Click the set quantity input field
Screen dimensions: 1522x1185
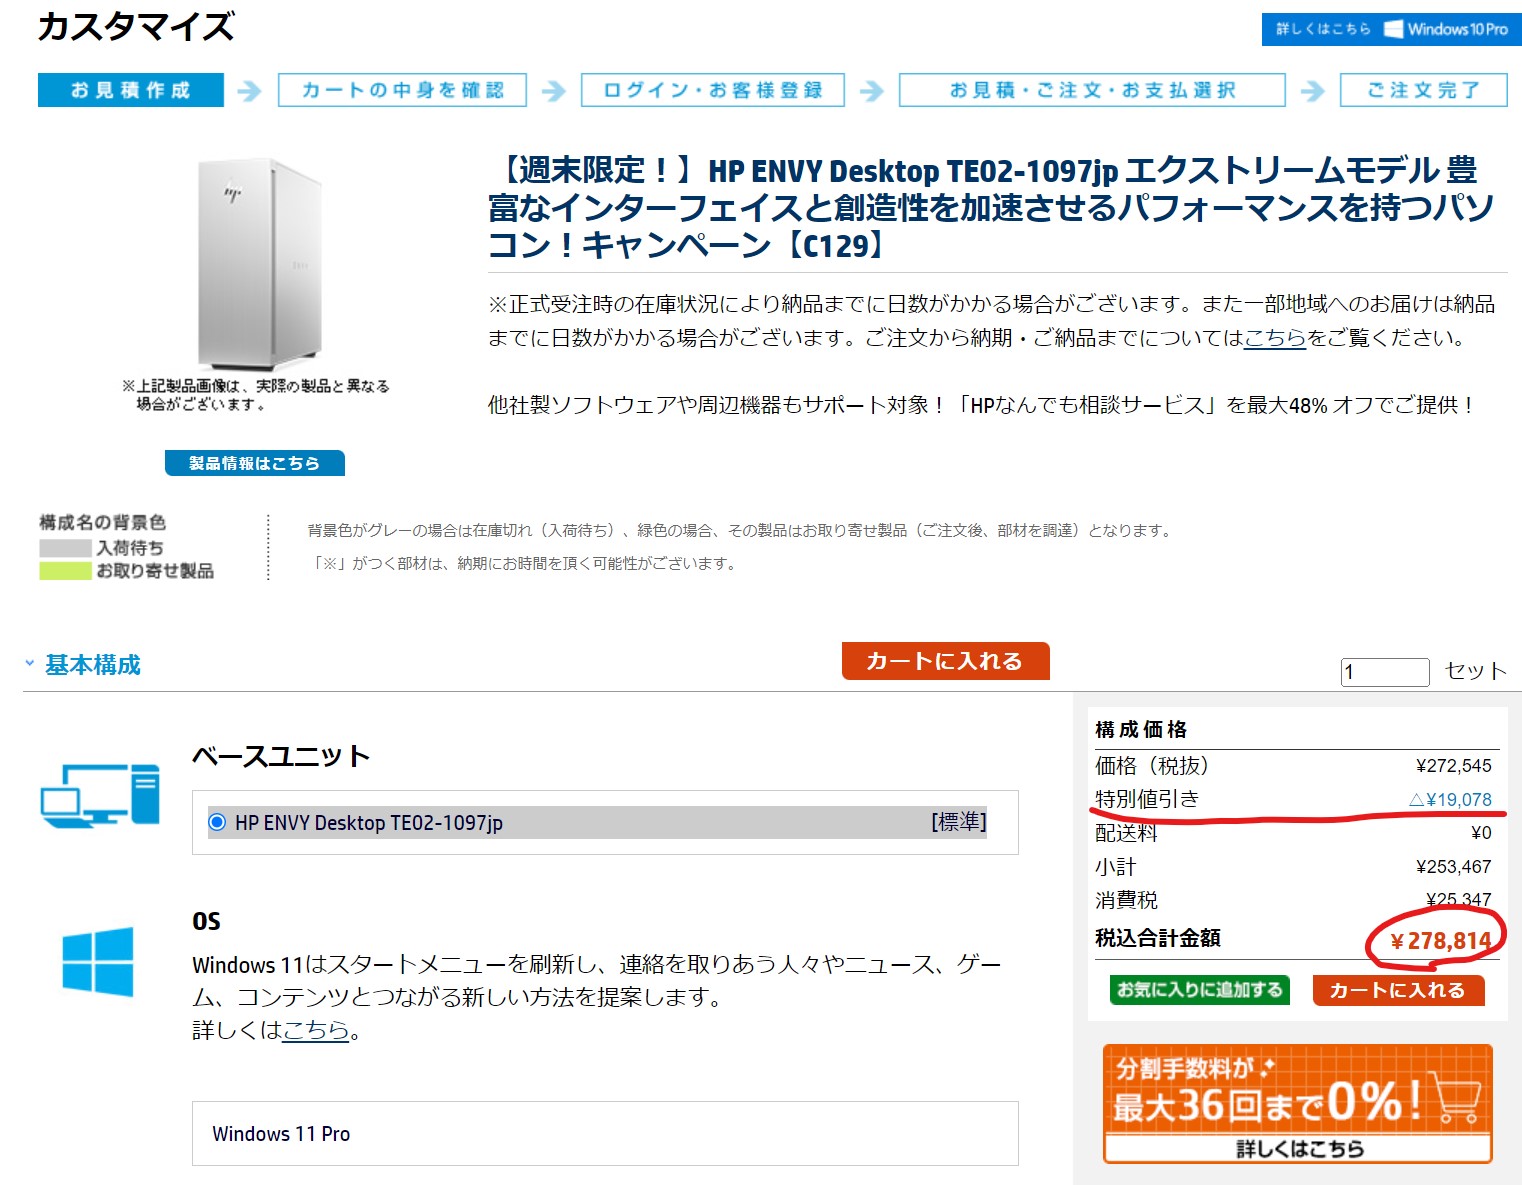click(1385, 672)
